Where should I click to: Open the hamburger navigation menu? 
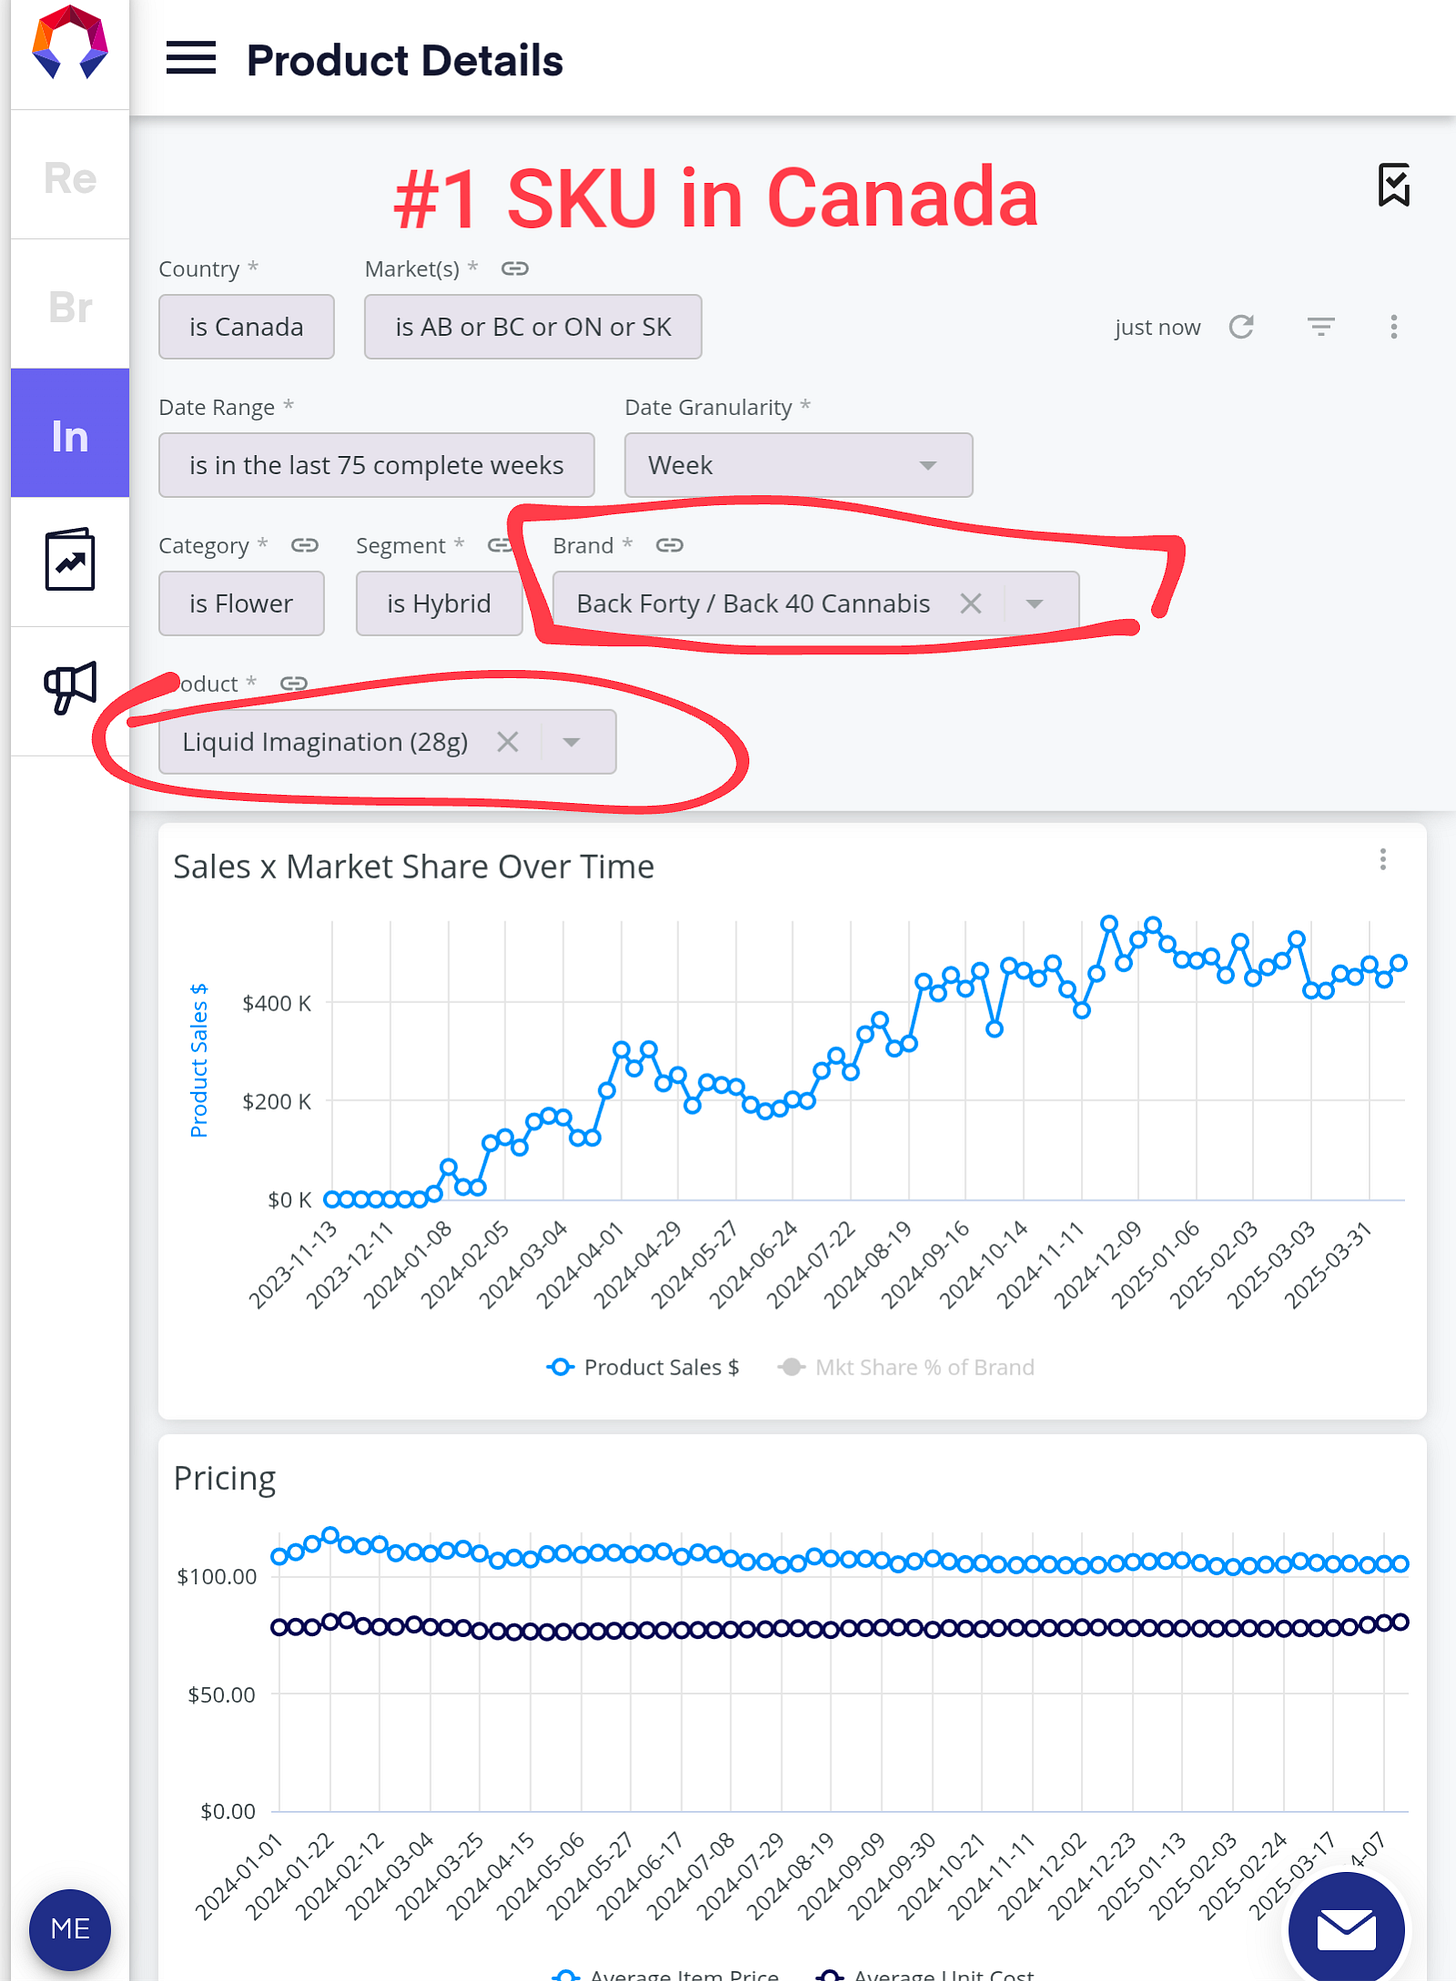(190, 59)
